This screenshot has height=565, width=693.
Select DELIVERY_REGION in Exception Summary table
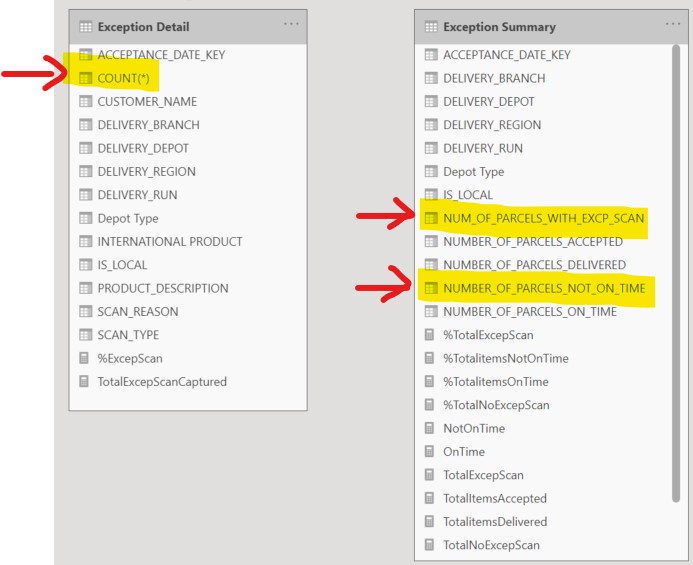click(492, 125)
